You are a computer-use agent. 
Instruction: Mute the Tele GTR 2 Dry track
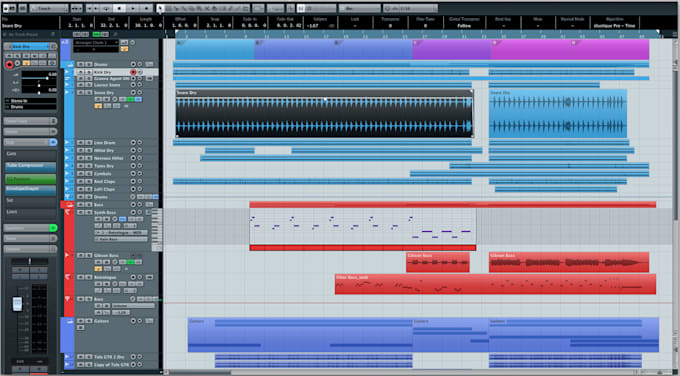(80, 356)
